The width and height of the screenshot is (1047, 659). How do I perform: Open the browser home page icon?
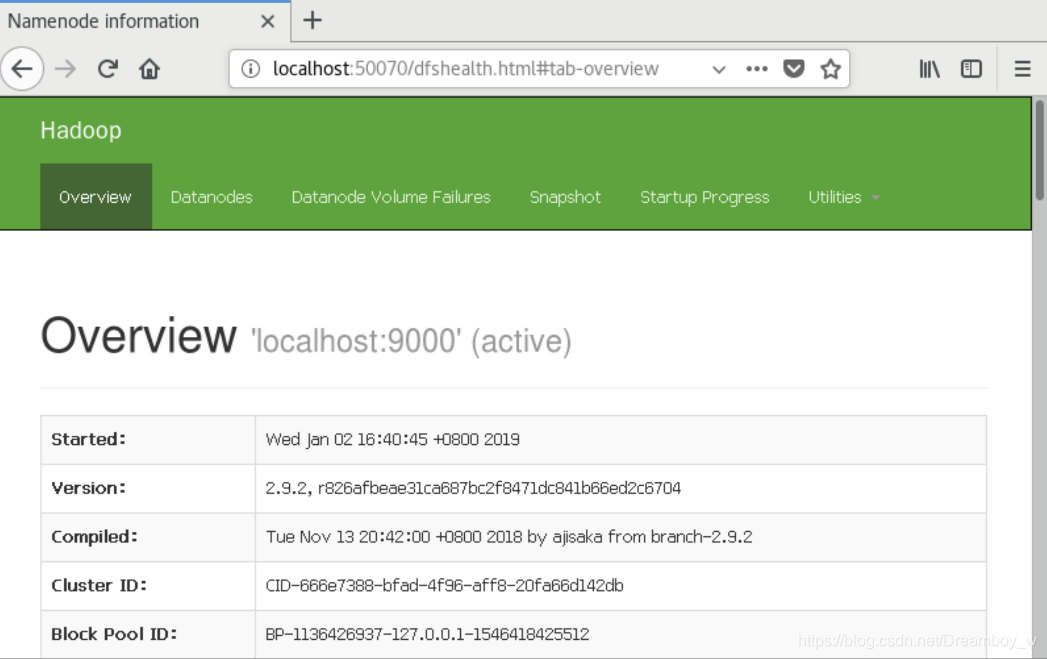coord(150,68)
